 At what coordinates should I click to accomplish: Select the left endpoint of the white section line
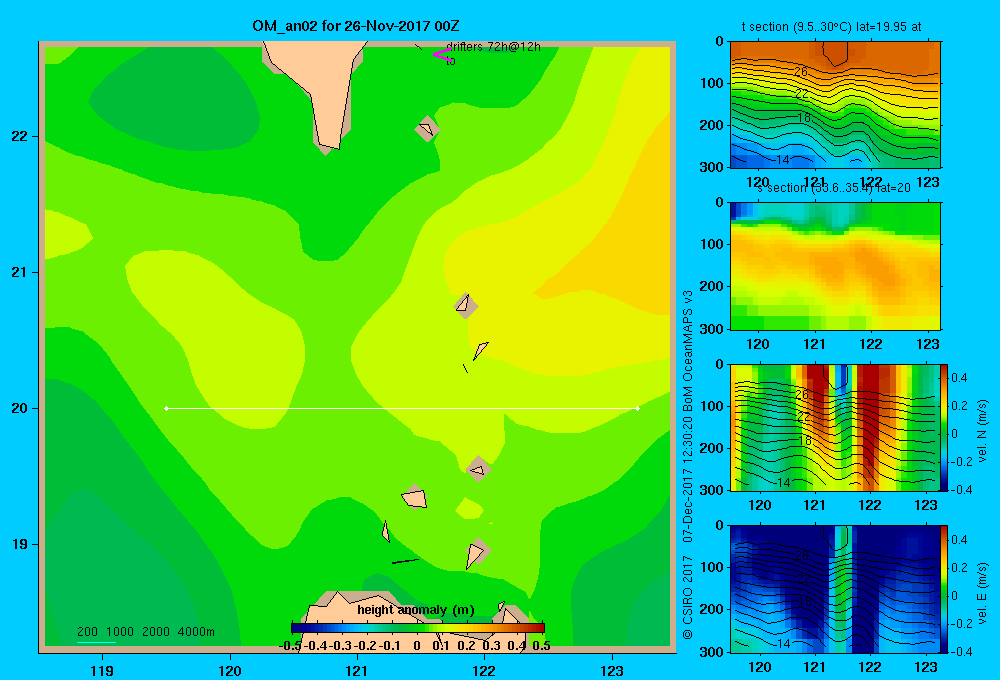[x=166, y=408]
